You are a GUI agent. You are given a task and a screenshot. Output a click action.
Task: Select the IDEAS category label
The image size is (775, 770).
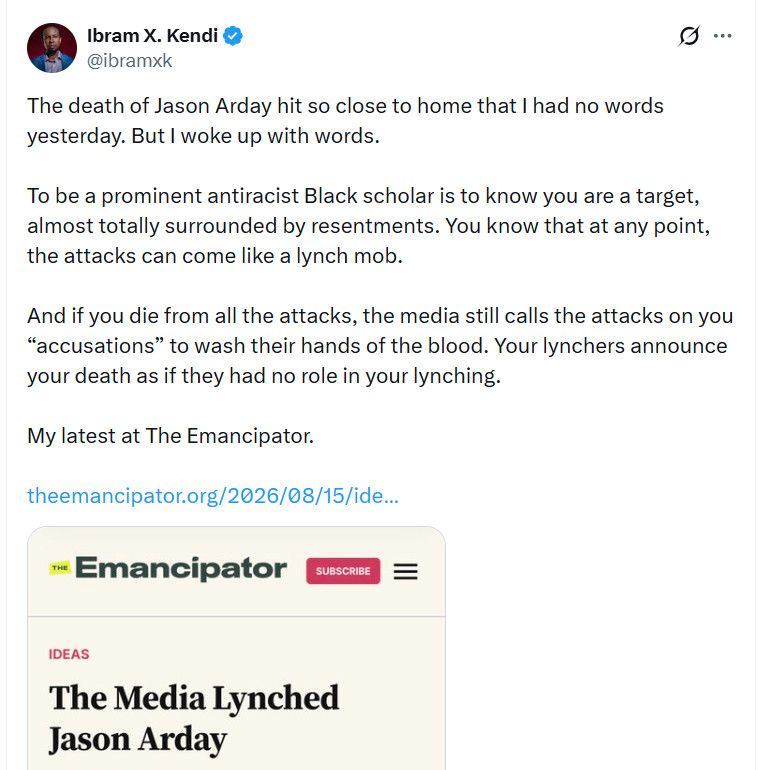(x=69, y=654)
